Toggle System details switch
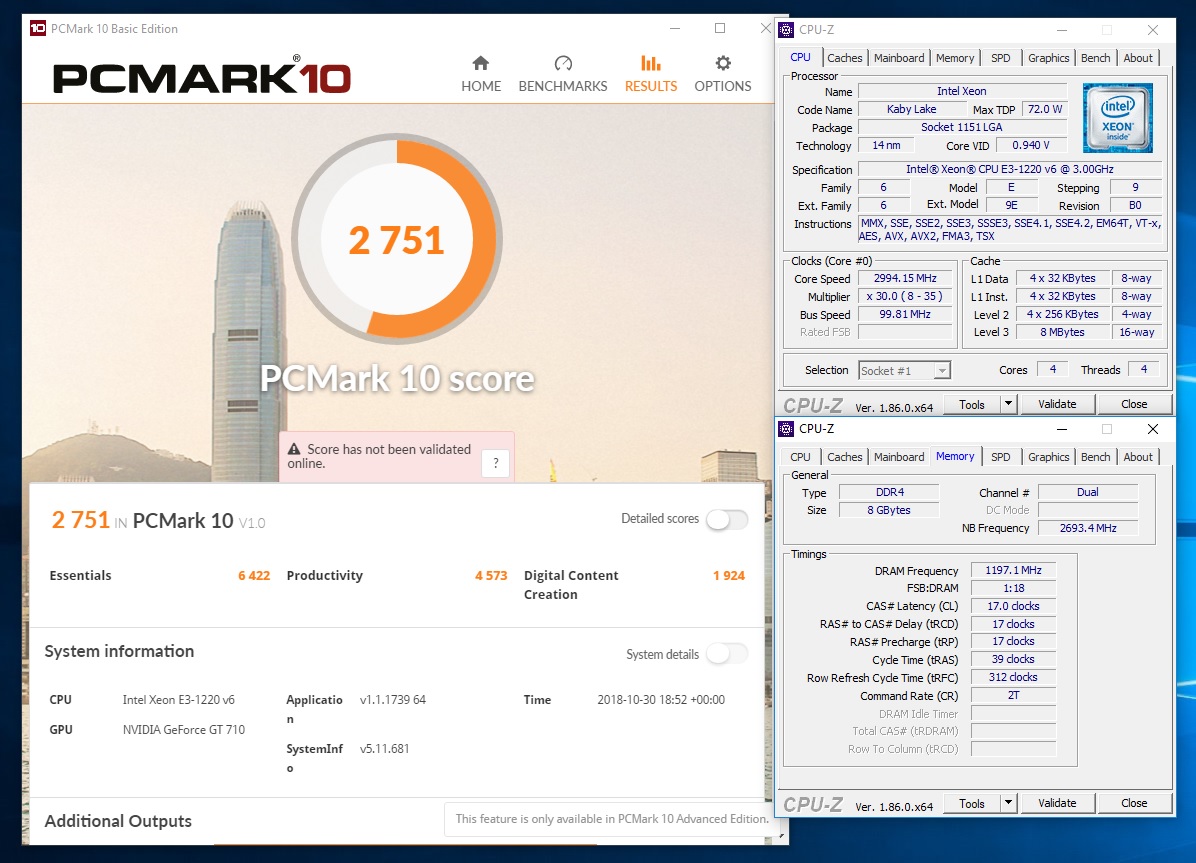 [x=727, y=654]
